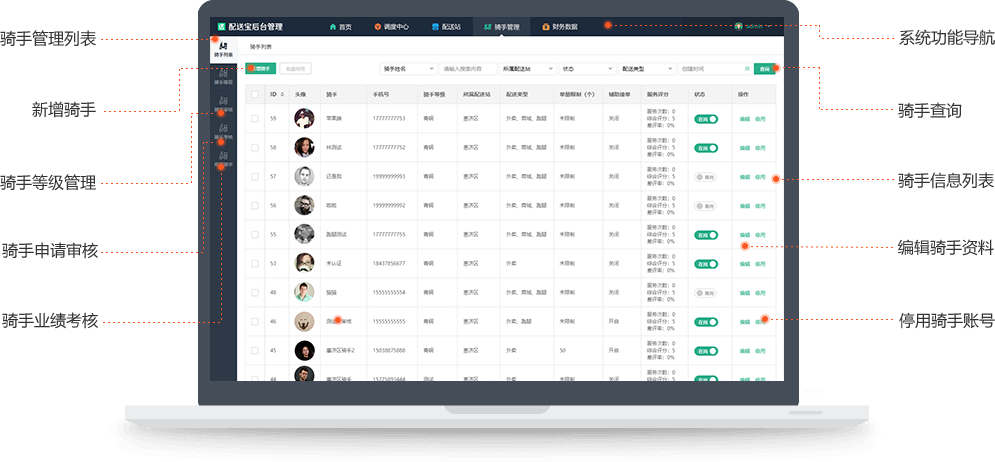This screenshot has width=995, height=462.
Task: Click avatar of rider ID 59
Action: (x=304, y=118)
